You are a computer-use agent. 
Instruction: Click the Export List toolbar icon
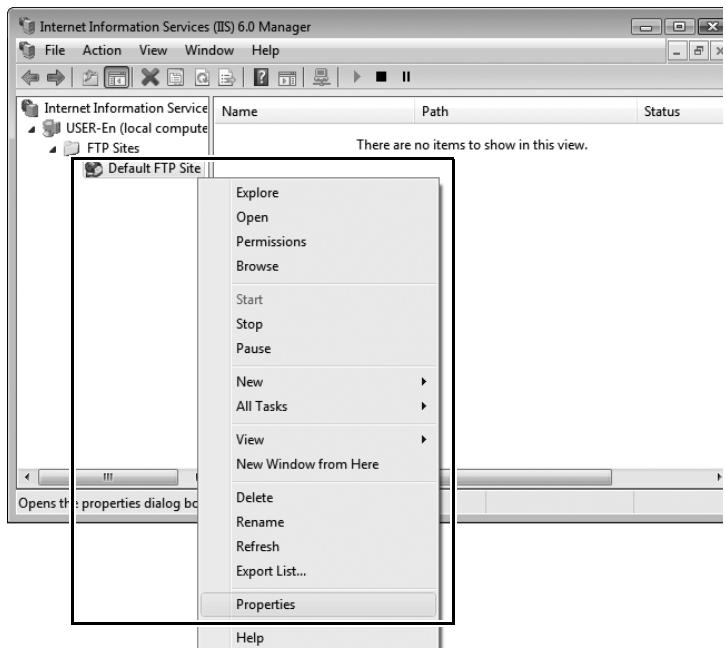pos(227,77)
